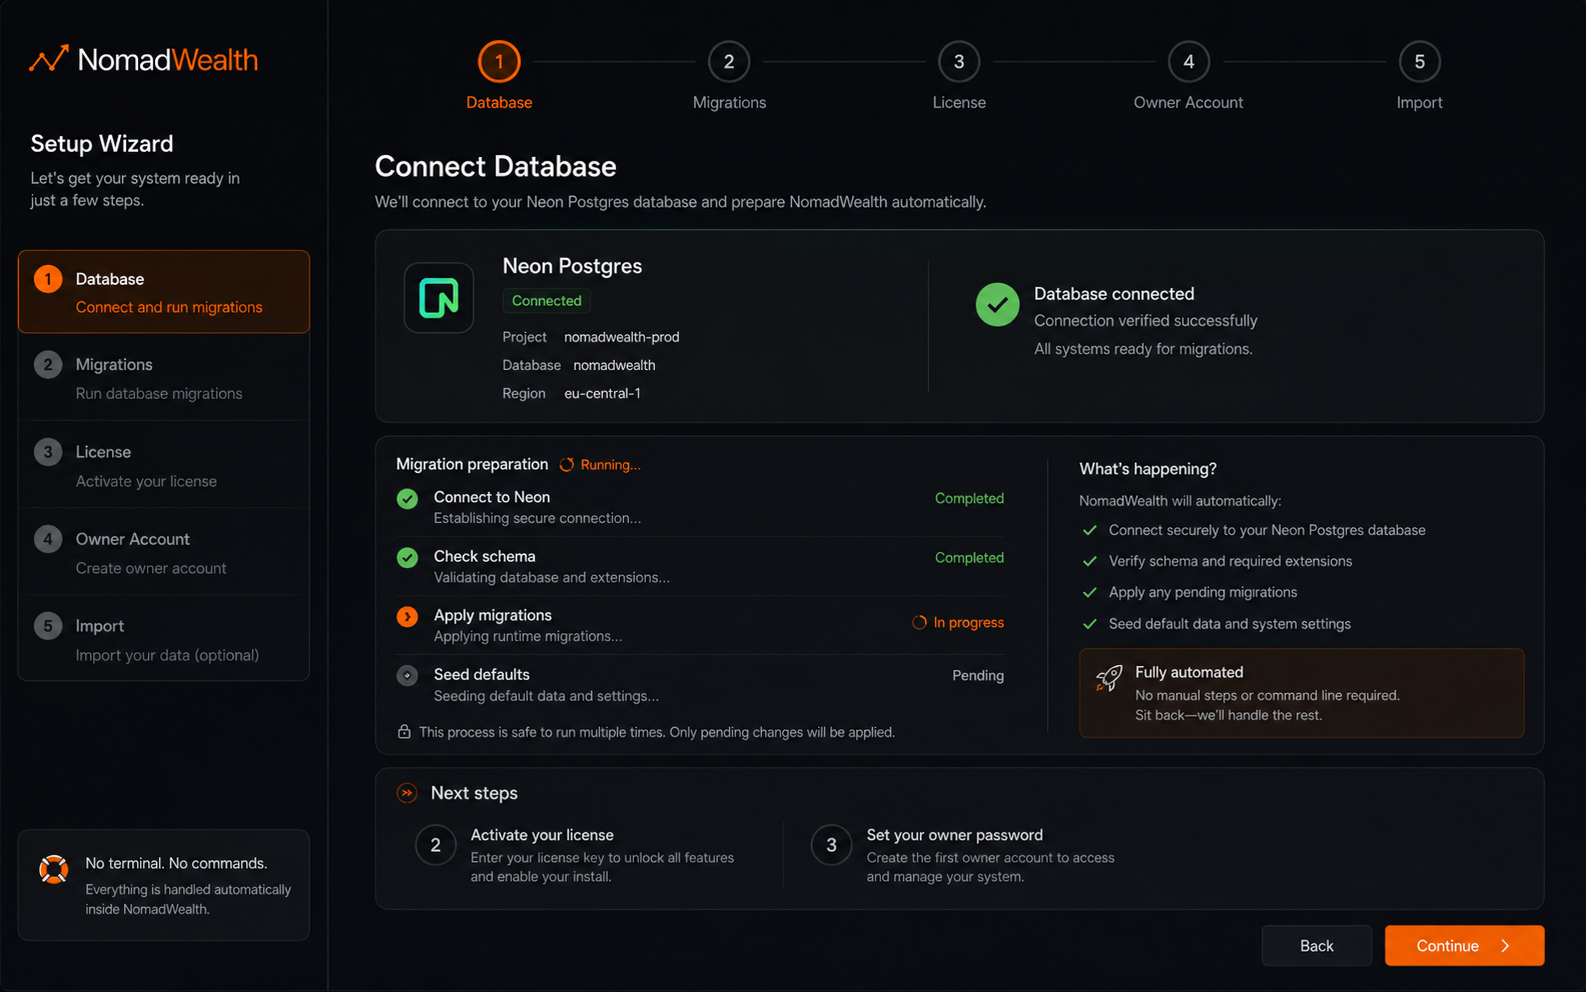The image size is (1586, 992).
Task: Click the Continue button
Action: click(1464, 946)
